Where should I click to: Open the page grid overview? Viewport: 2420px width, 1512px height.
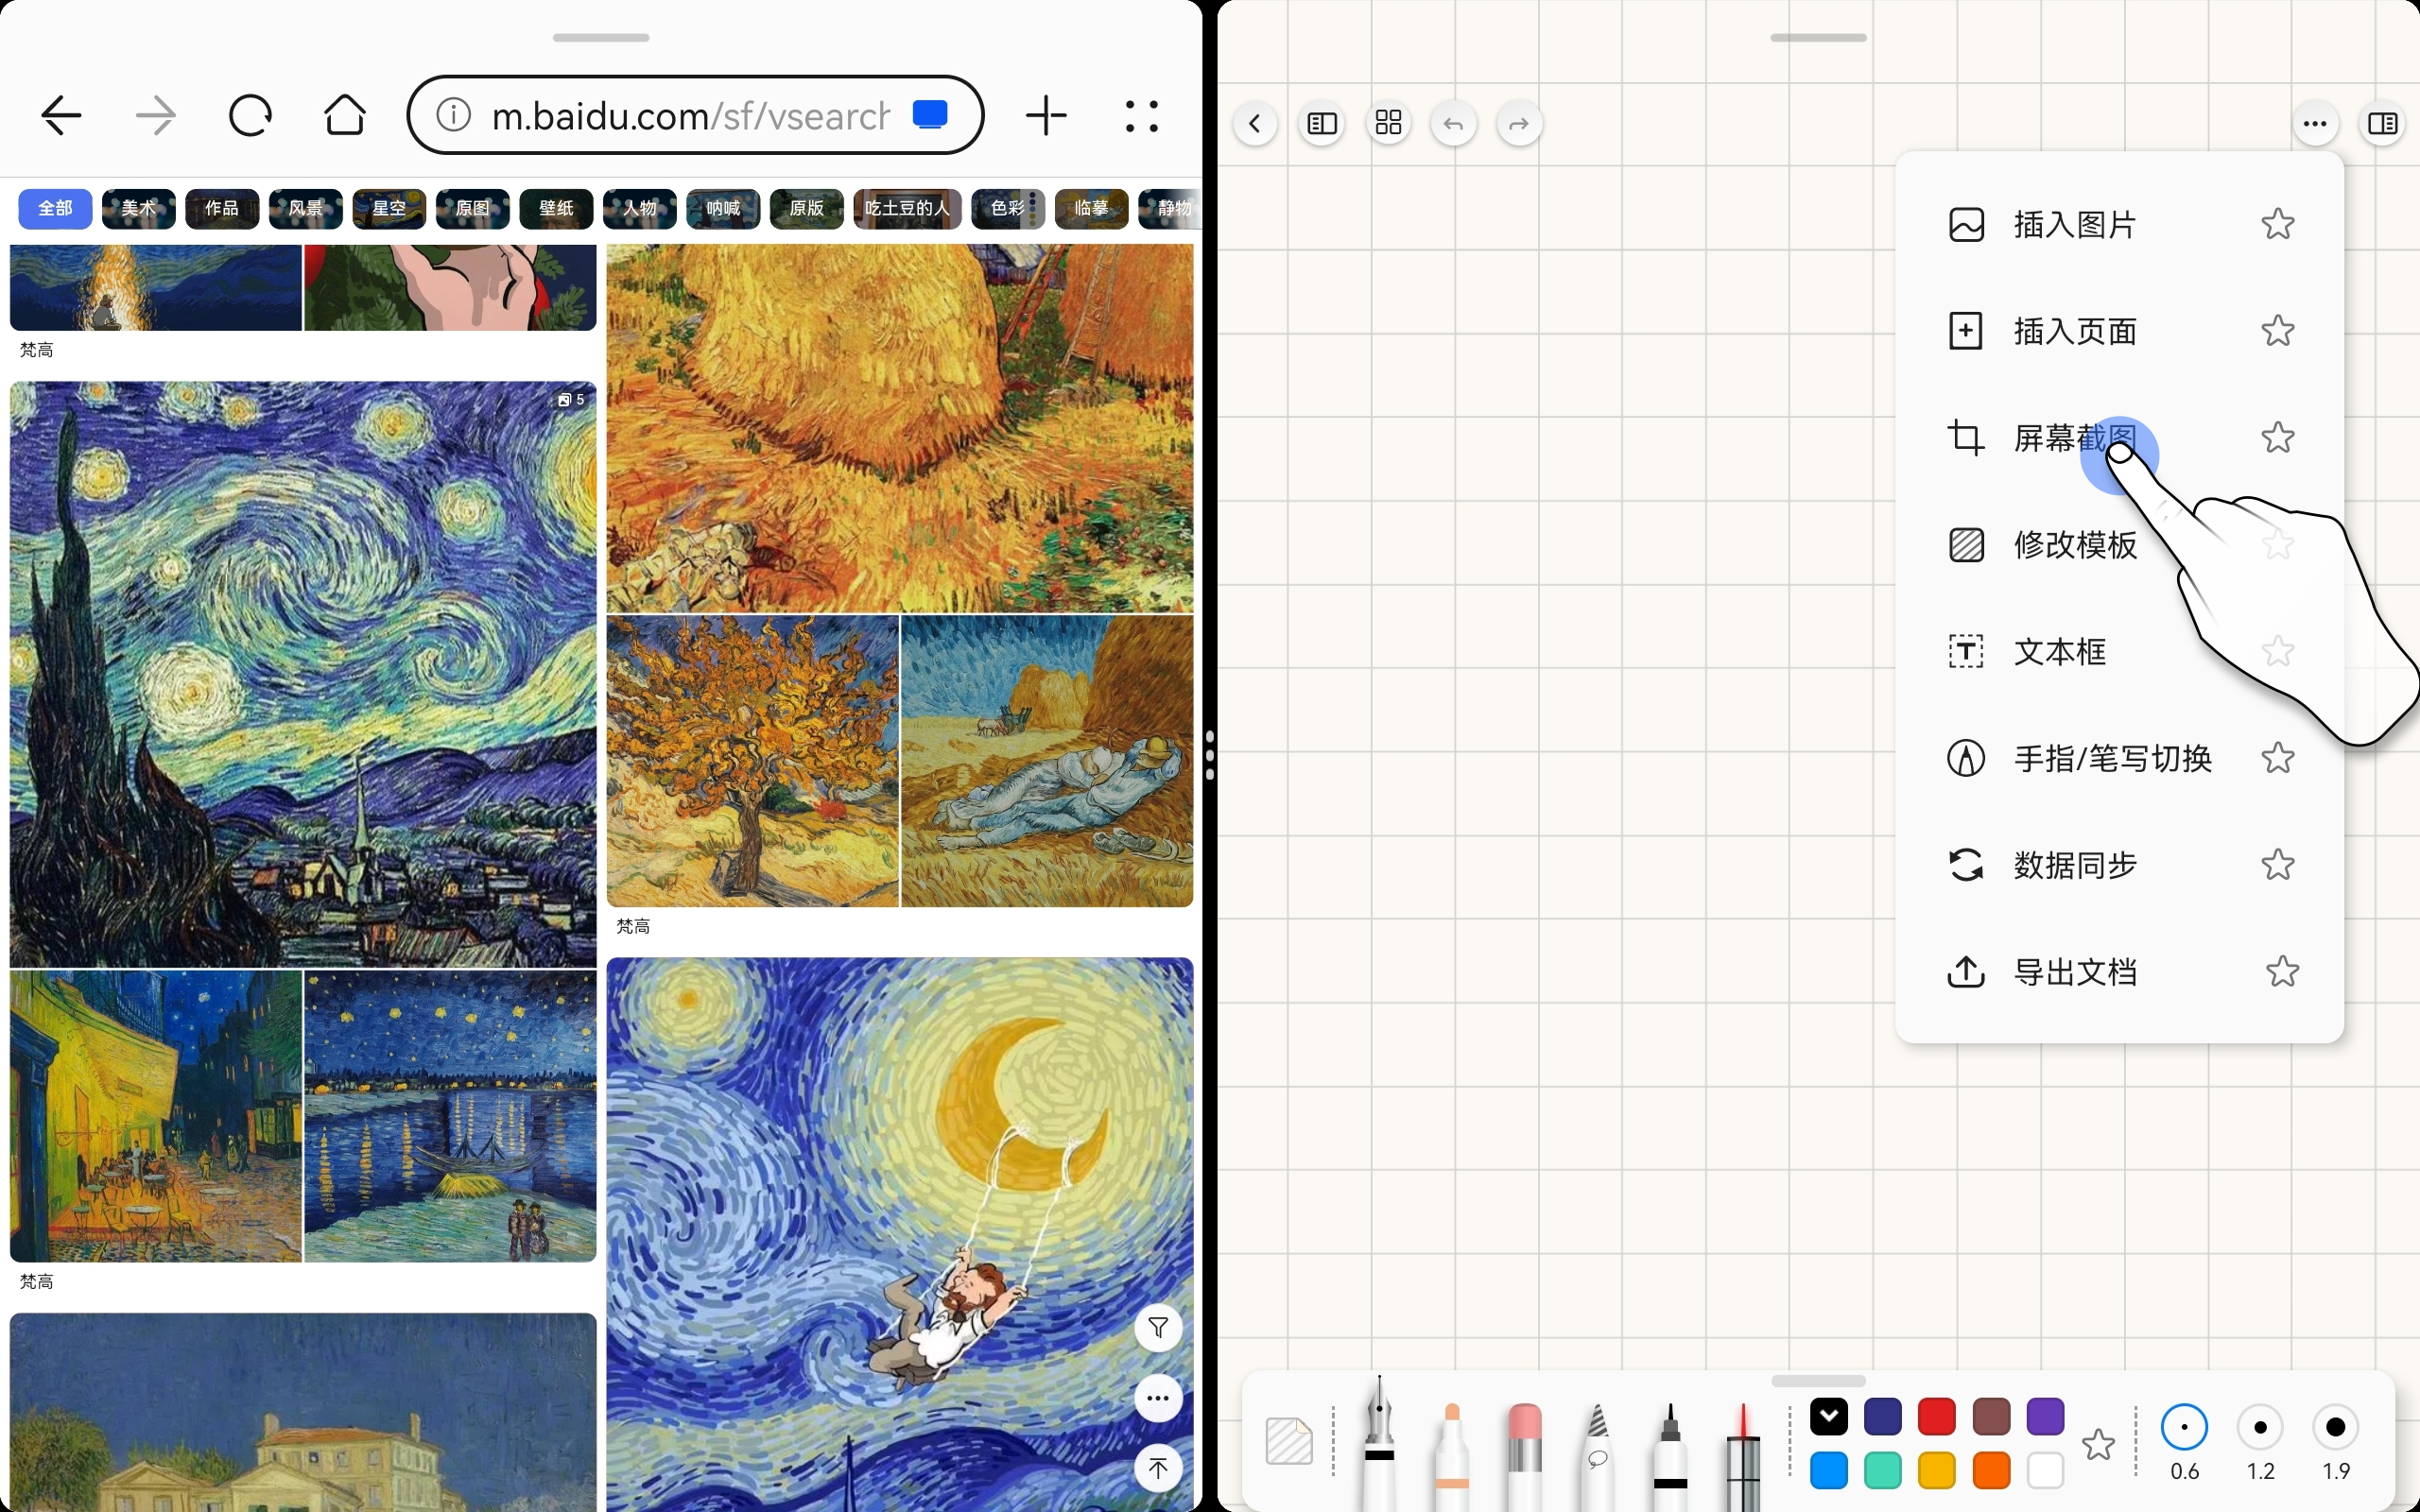1388,124
